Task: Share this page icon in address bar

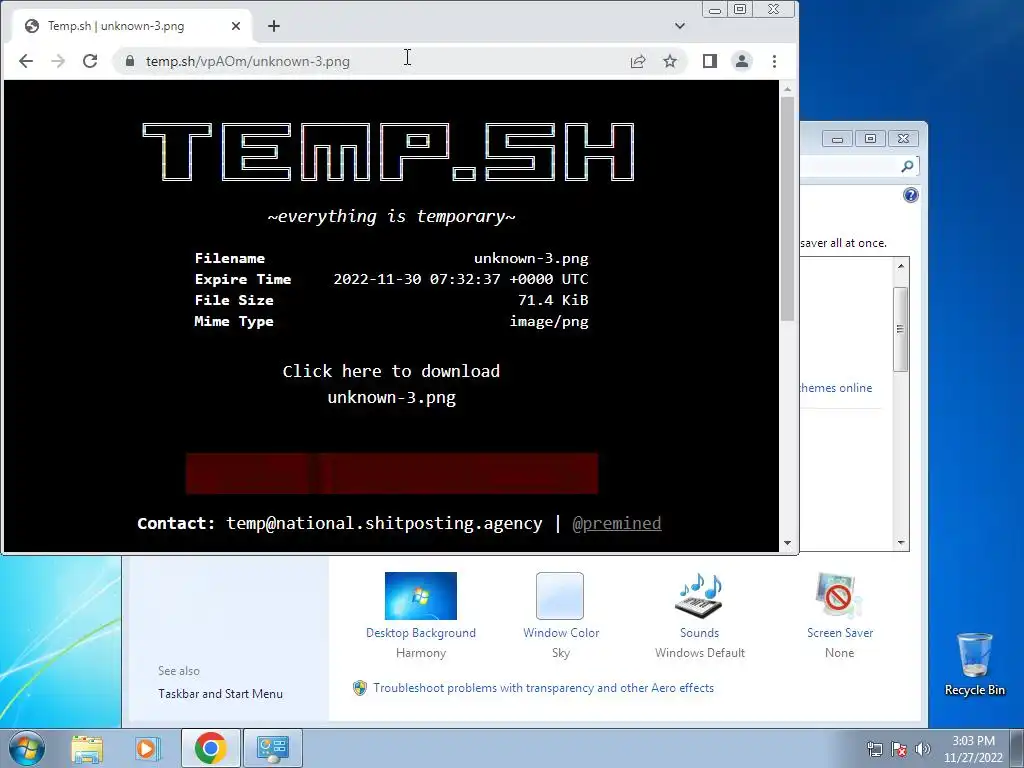Action: [638, 61]
